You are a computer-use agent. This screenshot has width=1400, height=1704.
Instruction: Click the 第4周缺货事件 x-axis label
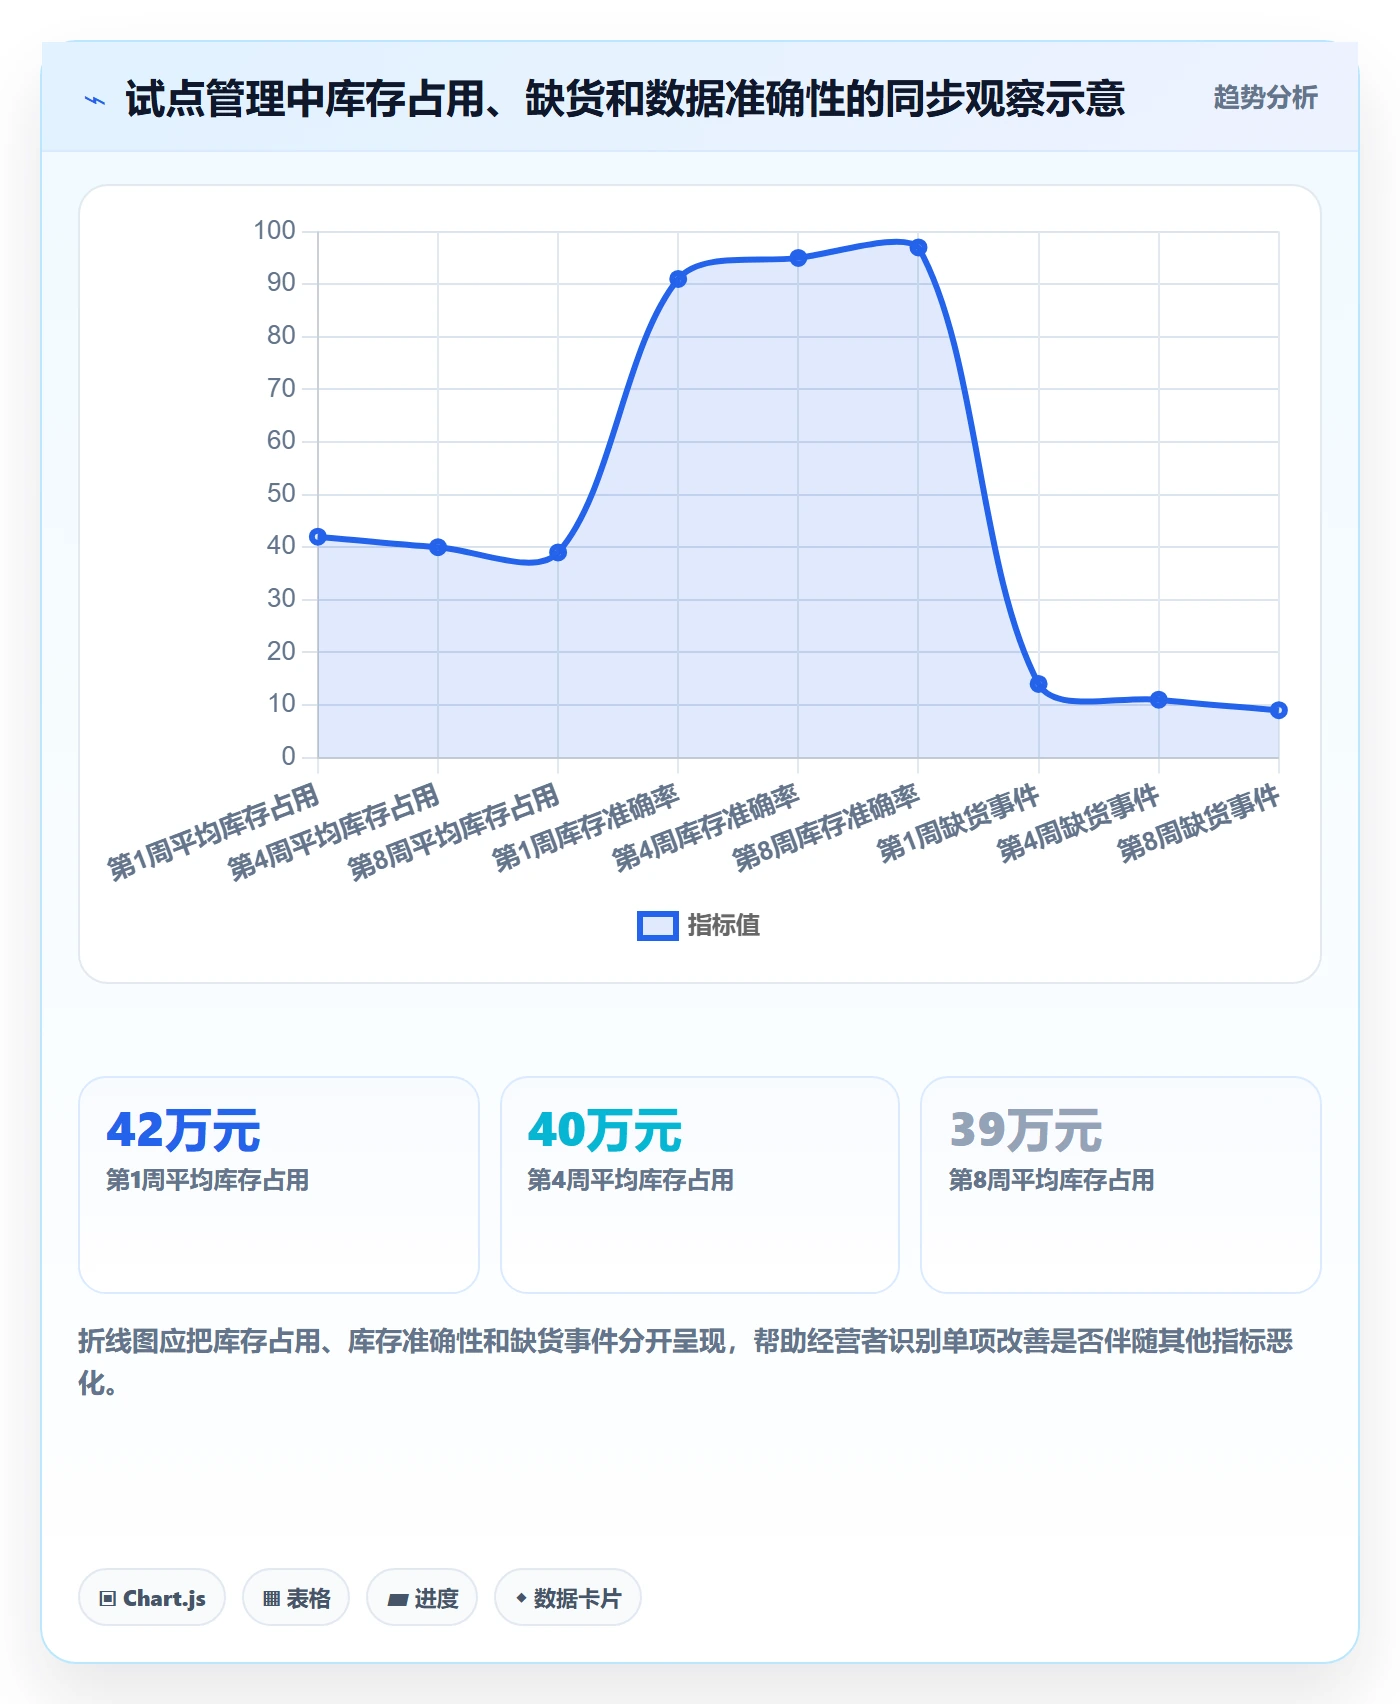pyautogui.click(x=1079, y=824)
